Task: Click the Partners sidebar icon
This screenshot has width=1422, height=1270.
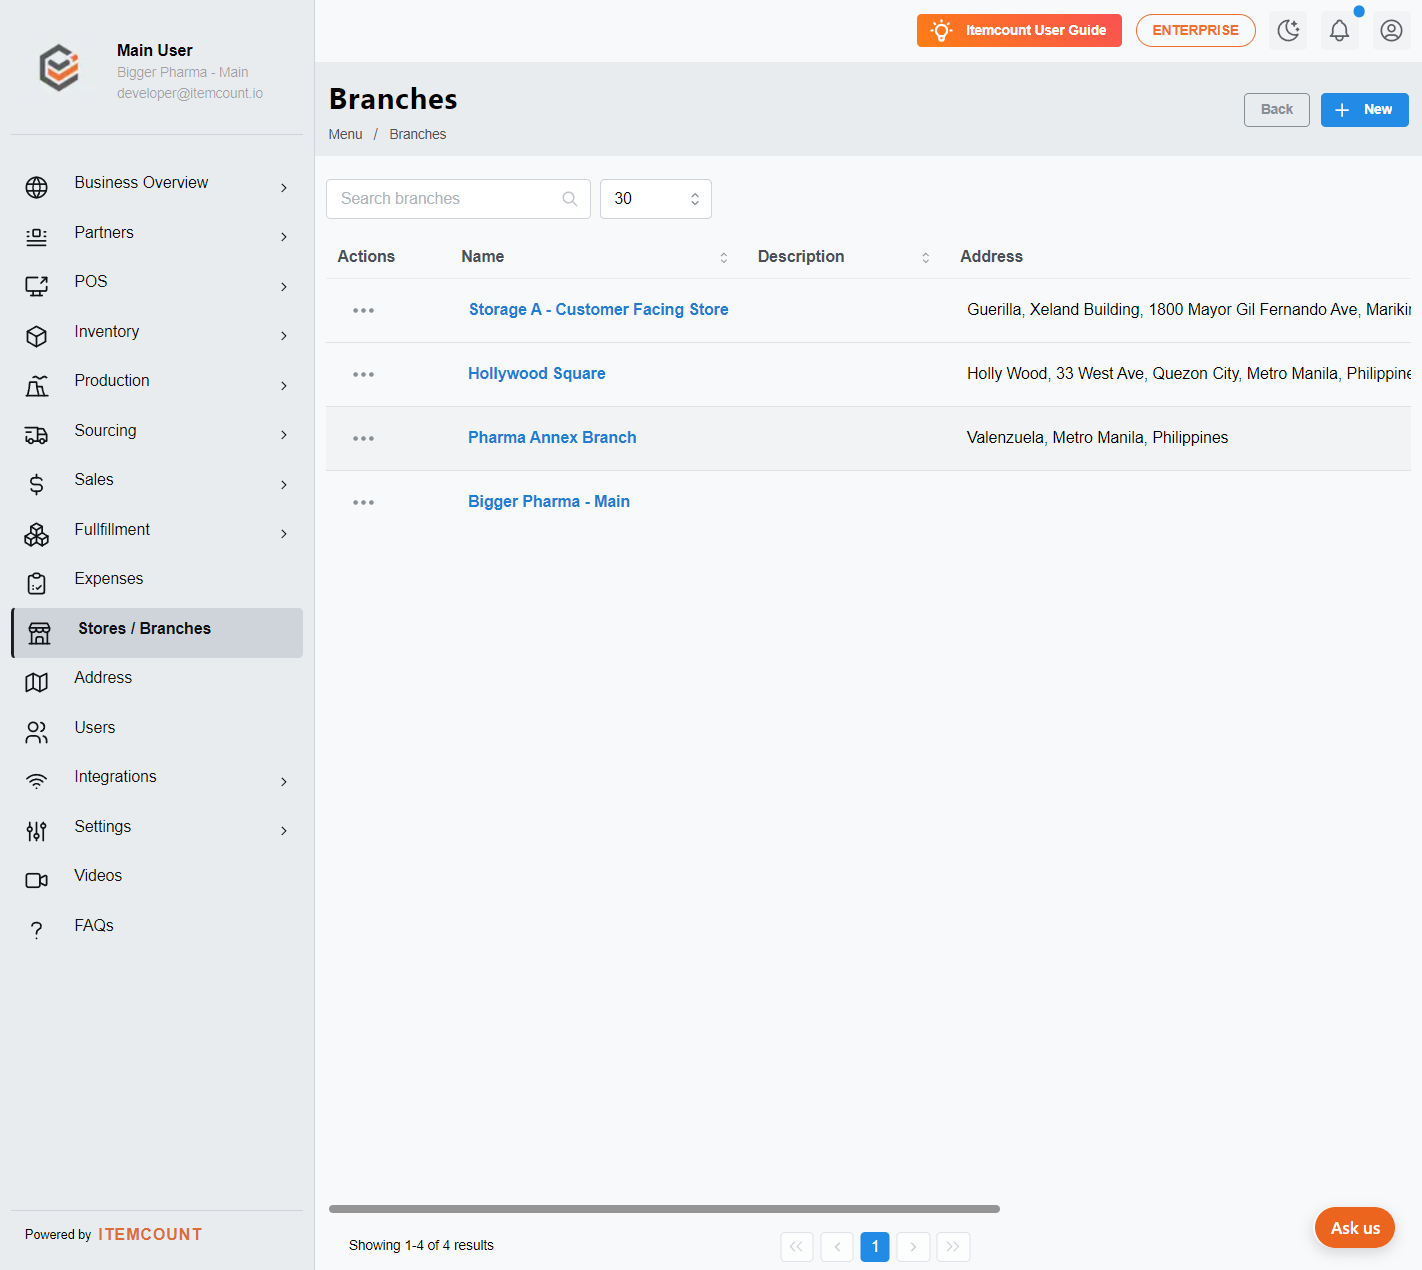Action: click(x=37, y=237)
